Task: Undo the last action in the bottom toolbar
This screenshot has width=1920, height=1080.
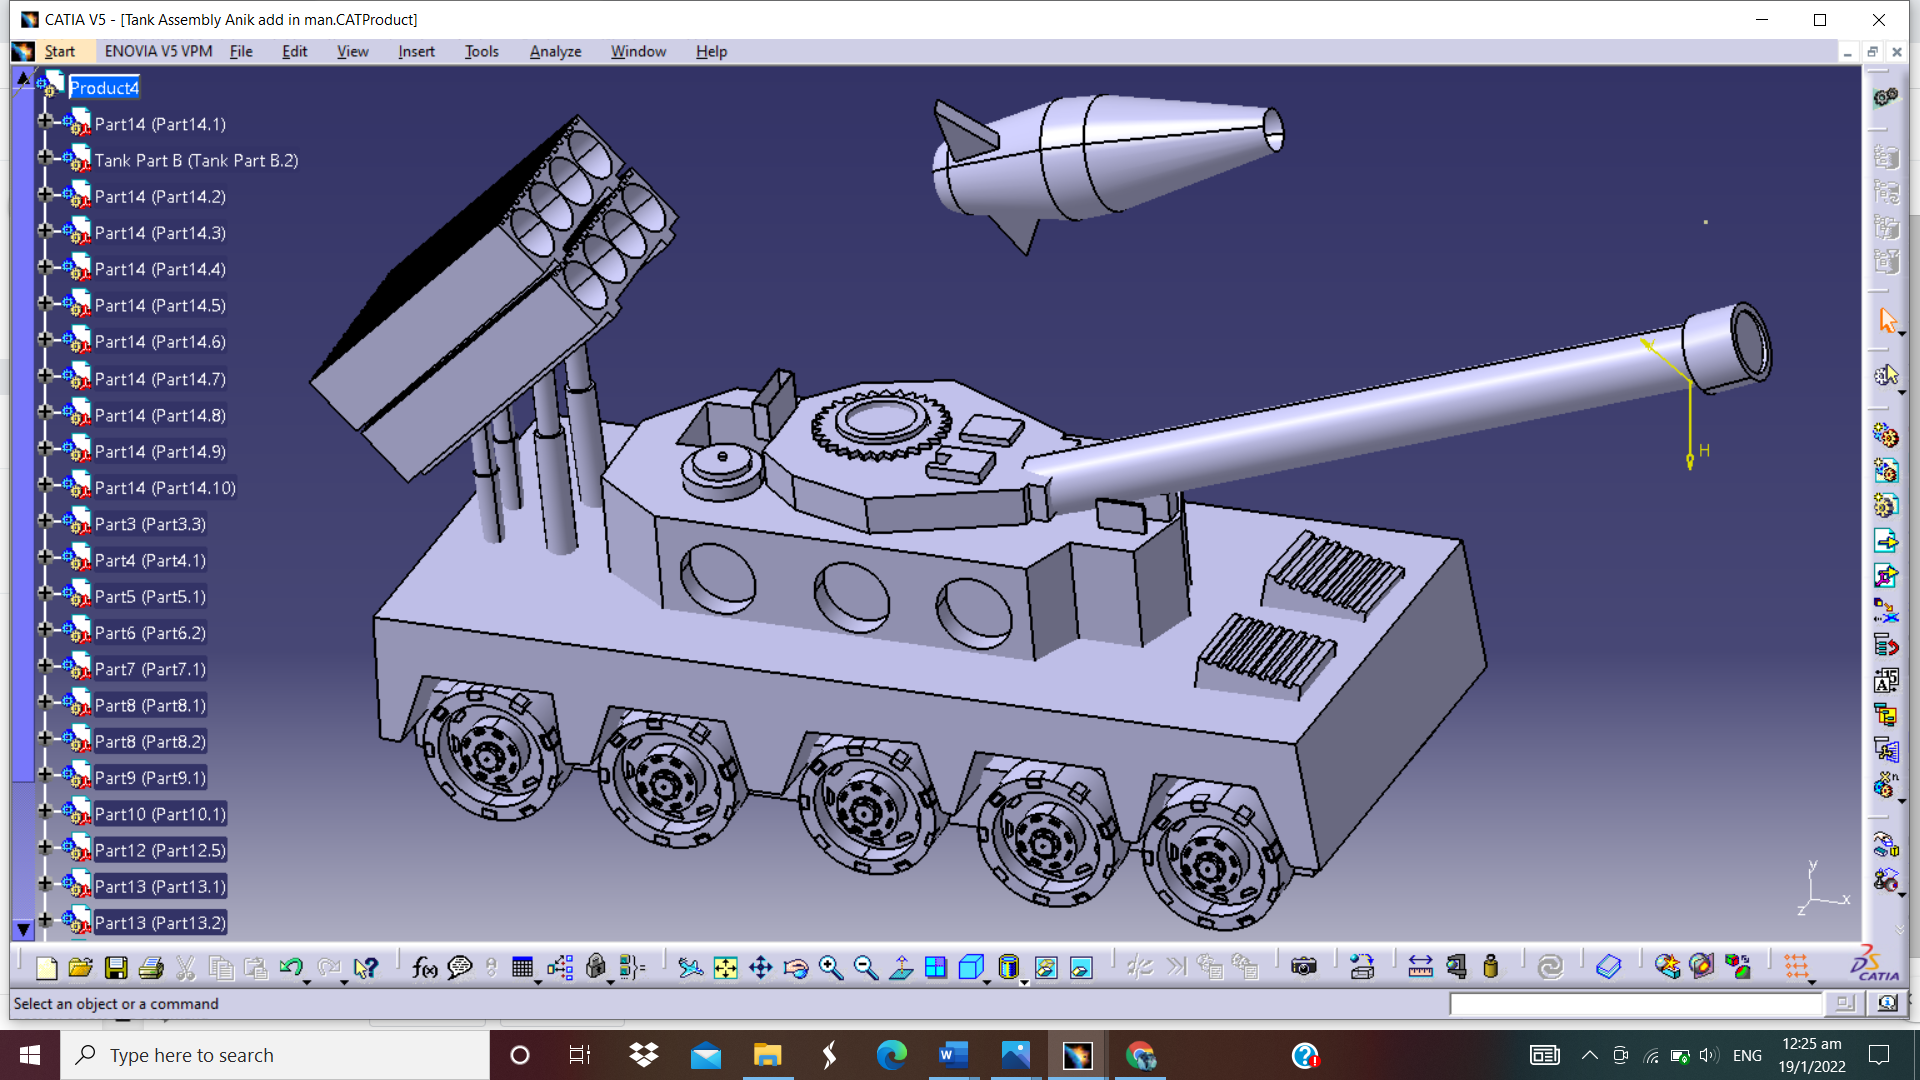Action: pos(291,967)
